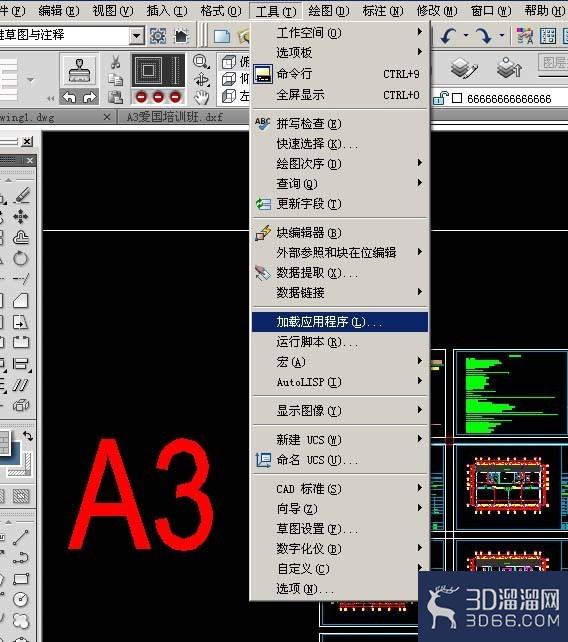The image size is (568, 642).
Task: Choose 加载应用程序(L)... menu item
Action: pos(340,322)
